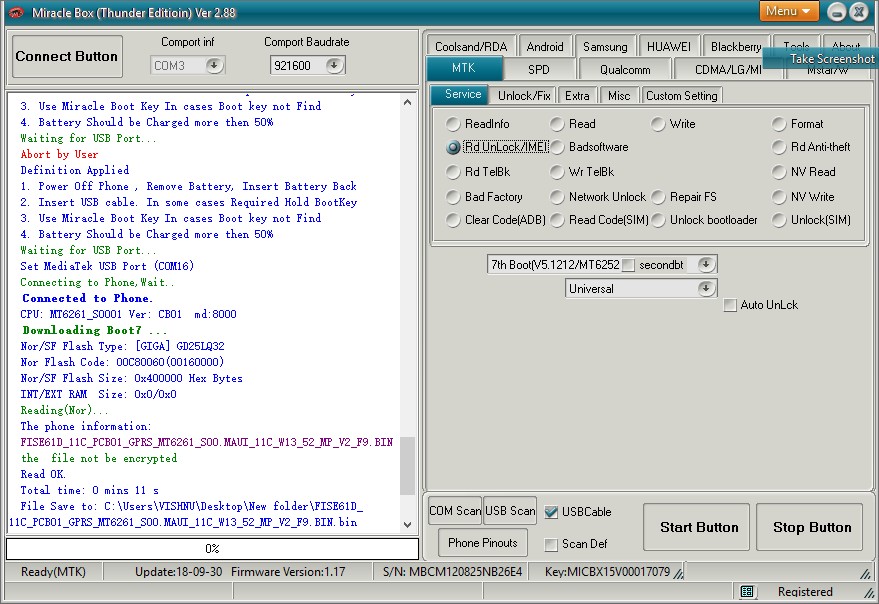
Task: Click 'Connected to Phone.' log line
Action: click(x=87, y=298)
